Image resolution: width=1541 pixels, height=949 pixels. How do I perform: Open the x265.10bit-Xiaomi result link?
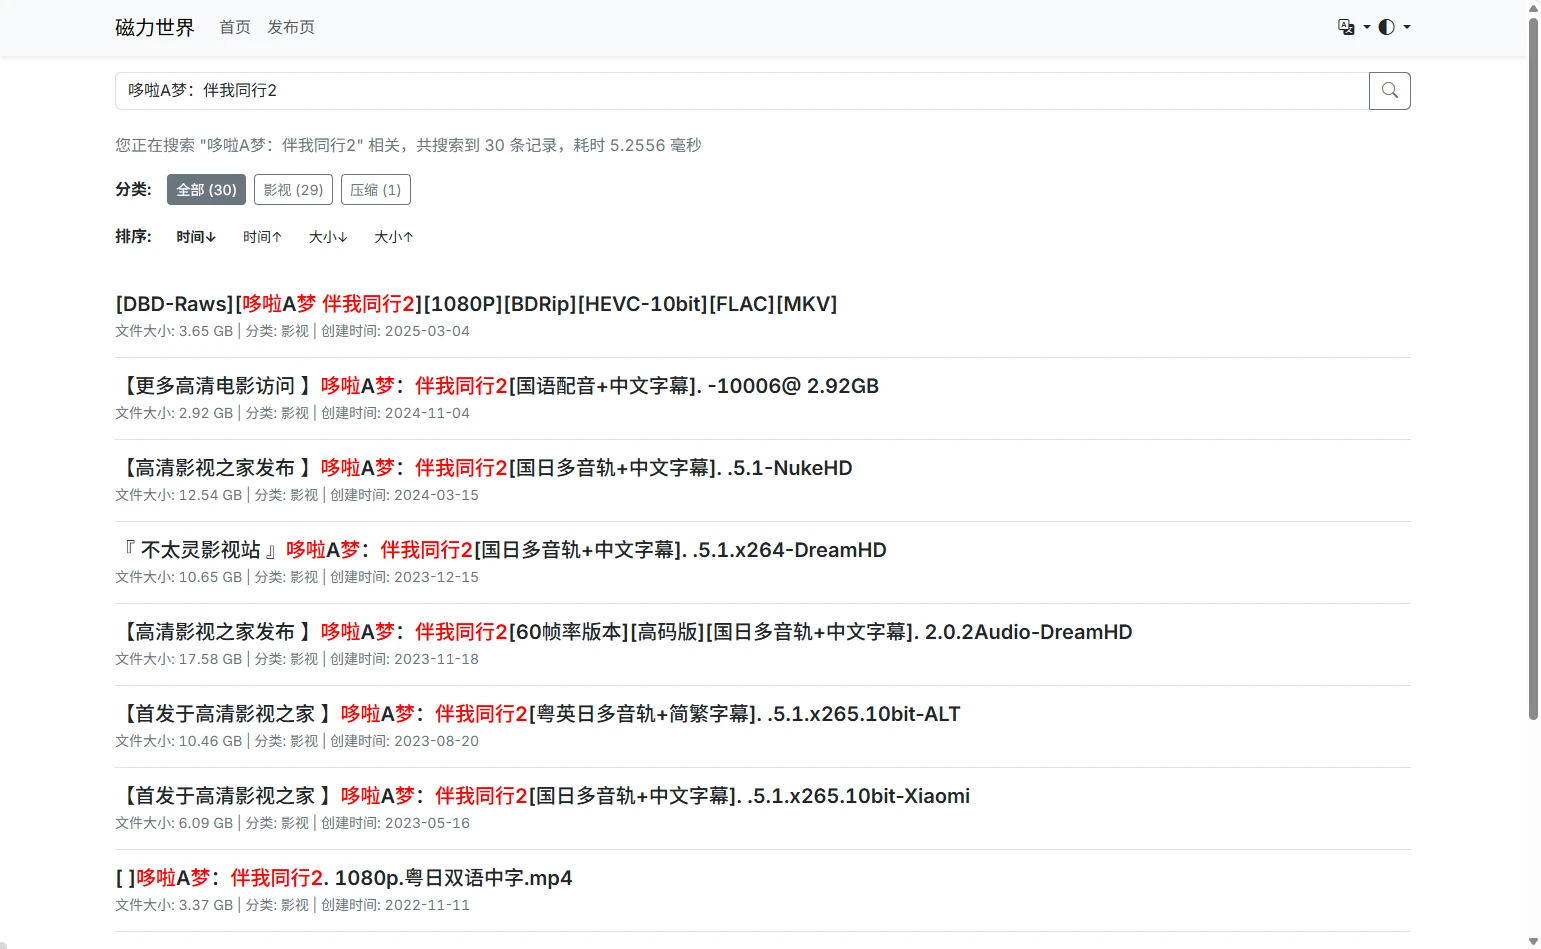(x=545, y=796)
